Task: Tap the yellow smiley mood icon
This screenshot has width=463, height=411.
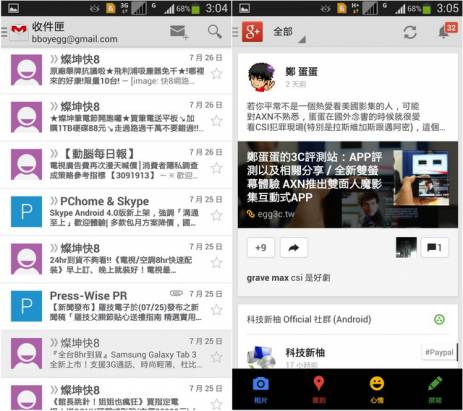Action: point(377,389)
